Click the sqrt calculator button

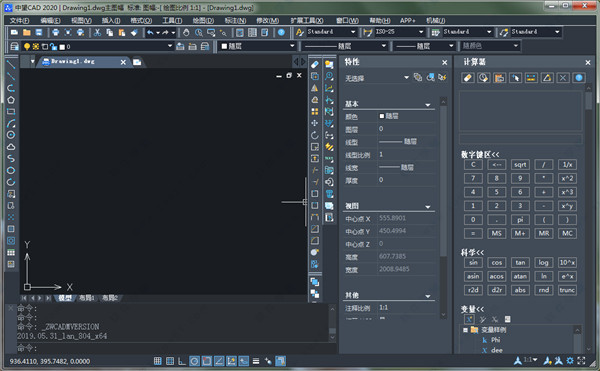click(x=520, y=165)
